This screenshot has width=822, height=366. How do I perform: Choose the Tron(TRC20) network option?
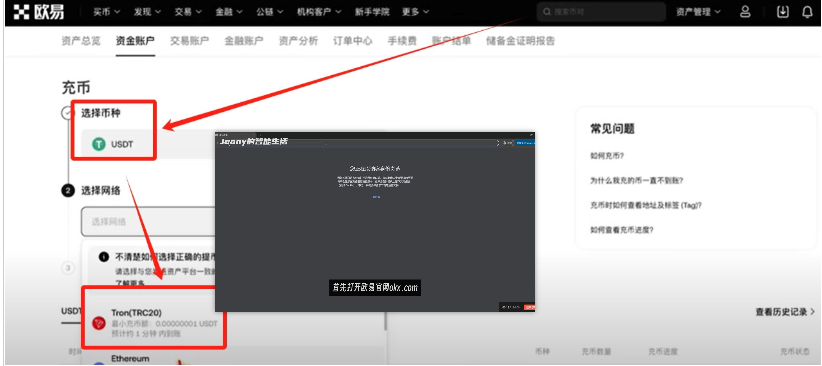(x=154, y=322)
